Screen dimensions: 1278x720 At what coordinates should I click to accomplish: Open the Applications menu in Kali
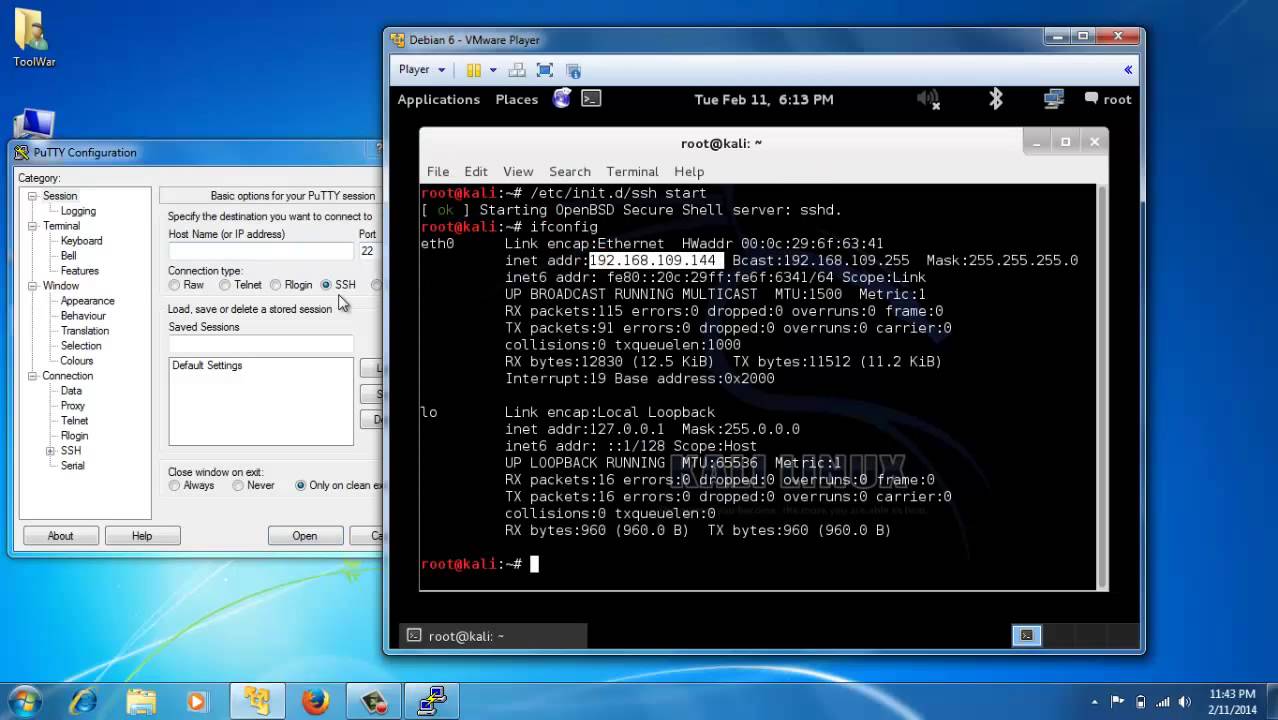pyautogui.click(x=438, y=99)
